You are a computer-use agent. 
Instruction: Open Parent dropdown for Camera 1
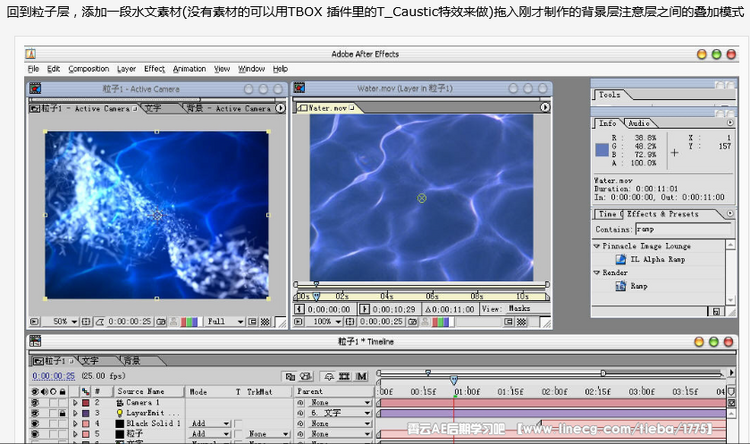click(339, 402)
